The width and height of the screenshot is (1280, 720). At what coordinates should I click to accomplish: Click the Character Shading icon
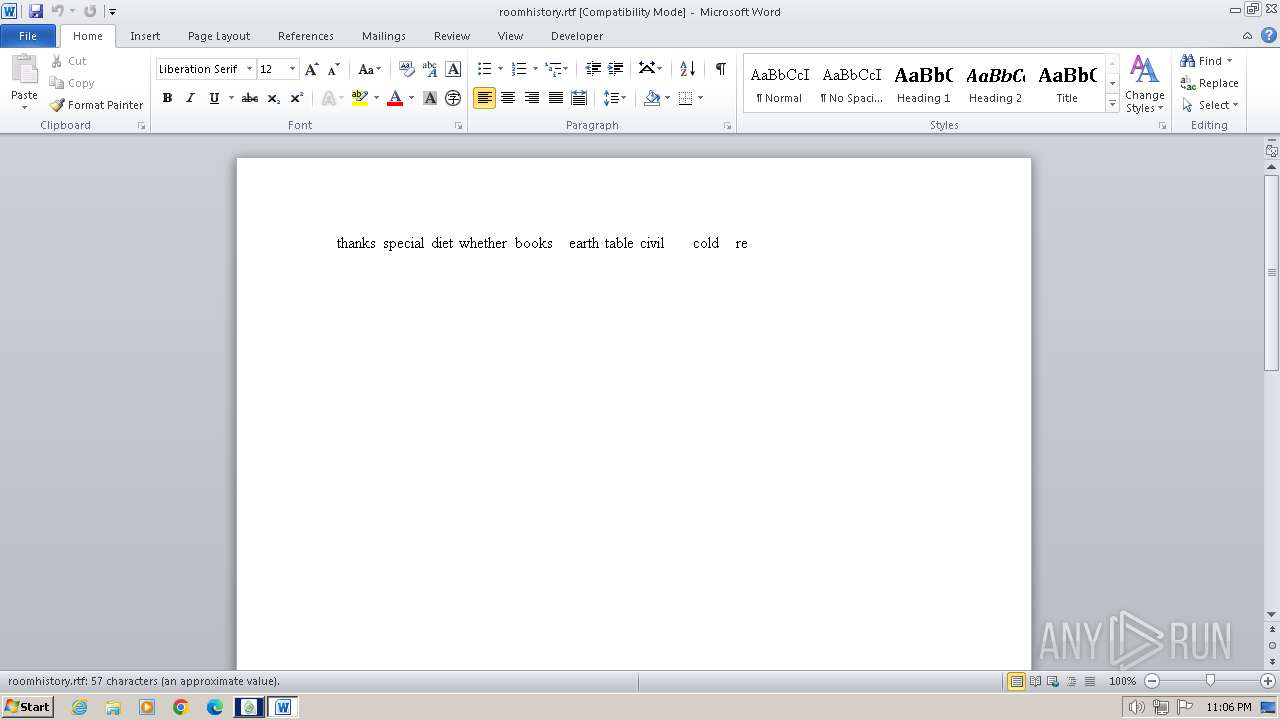click(430, 98)
